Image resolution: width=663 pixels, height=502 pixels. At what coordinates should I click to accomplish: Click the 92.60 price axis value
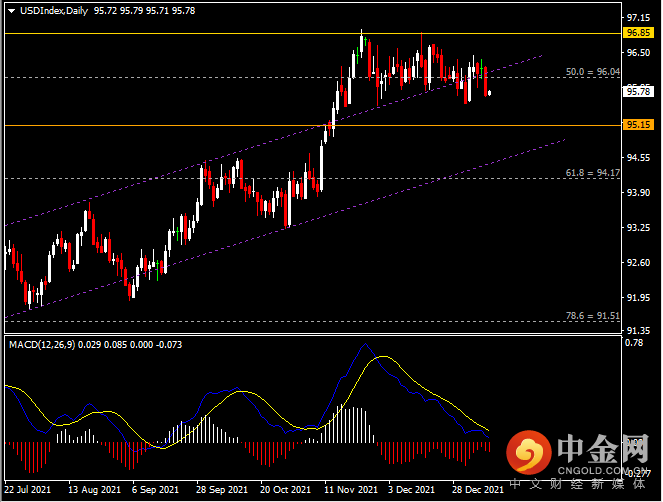[x=638, y=263]
